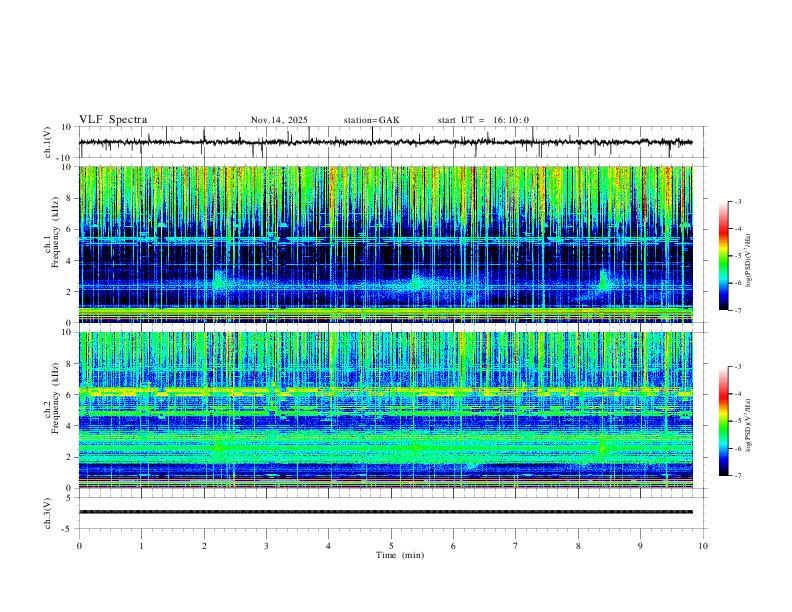Click the ch.1 2 kHz burst near minute 8.4
This screenshot has width=792, height=612.
click(x=603, y=281)
